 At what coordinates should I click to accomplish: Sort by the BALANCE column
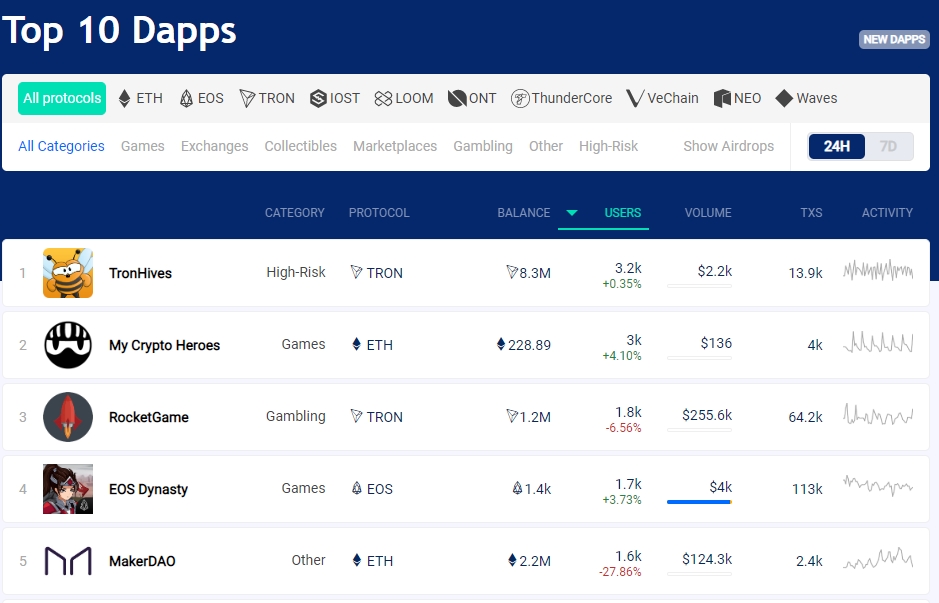[523, 213]
